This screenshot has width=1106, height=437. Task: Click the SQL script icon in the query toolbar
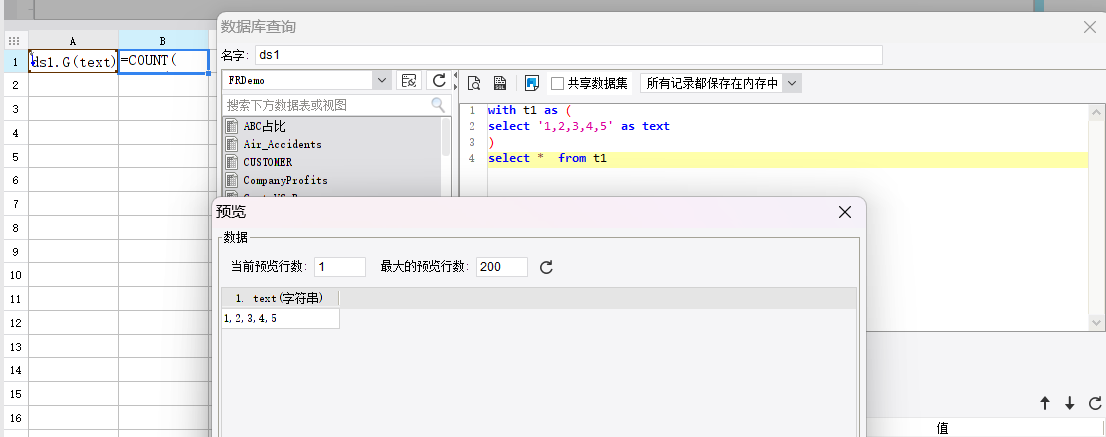500,83
